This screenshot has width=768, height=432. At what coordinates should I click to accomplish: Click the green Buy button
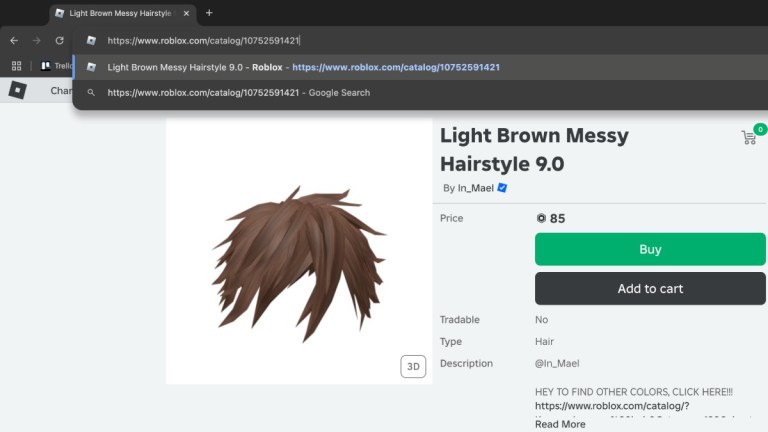(650, 249)
